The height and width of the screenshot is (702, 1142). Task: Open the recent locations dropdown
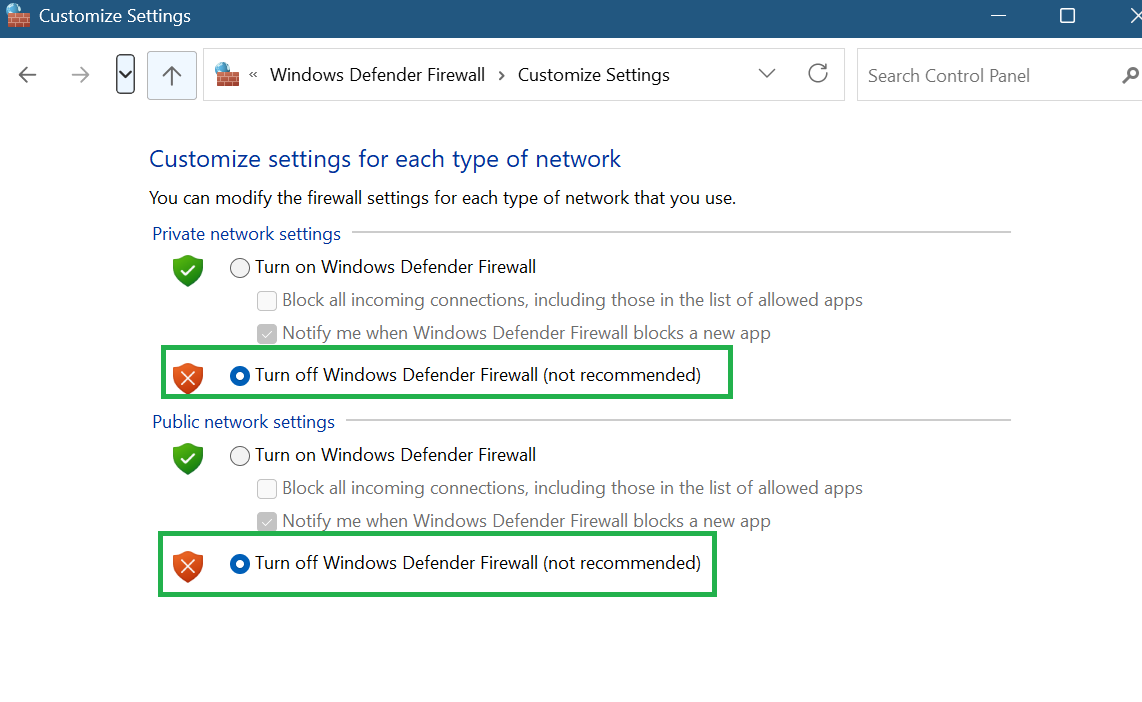tap(125, 74)
